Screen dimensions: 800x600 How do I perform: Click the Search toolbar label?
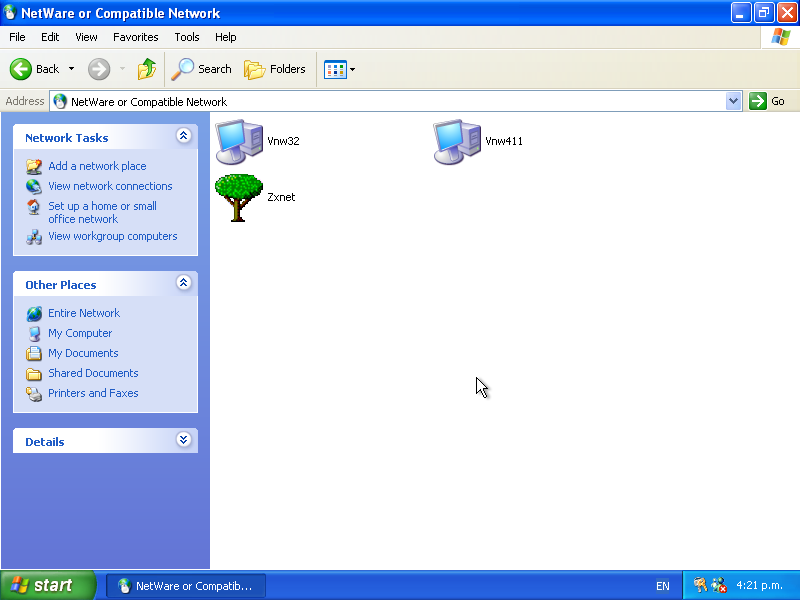215,69
